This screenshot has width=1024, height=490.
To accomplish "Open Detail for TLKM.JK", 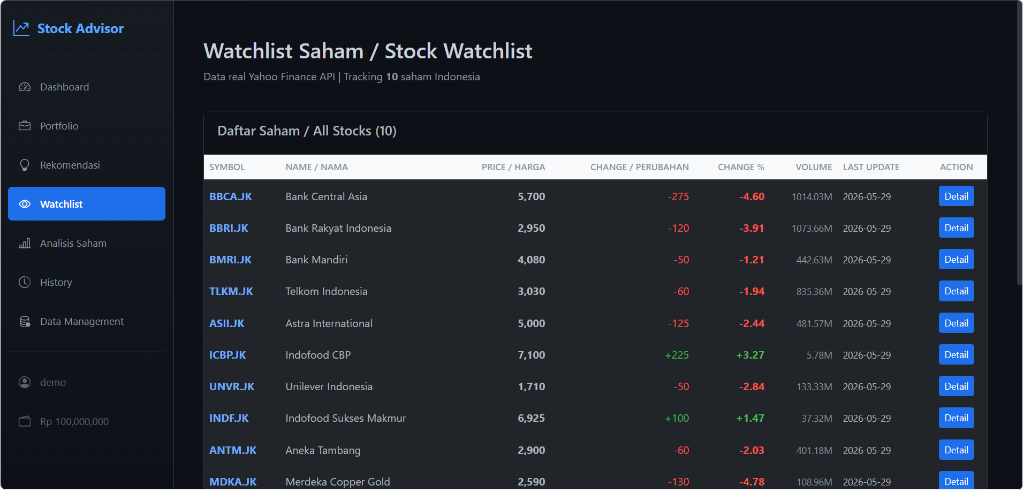I will [956, 291].
